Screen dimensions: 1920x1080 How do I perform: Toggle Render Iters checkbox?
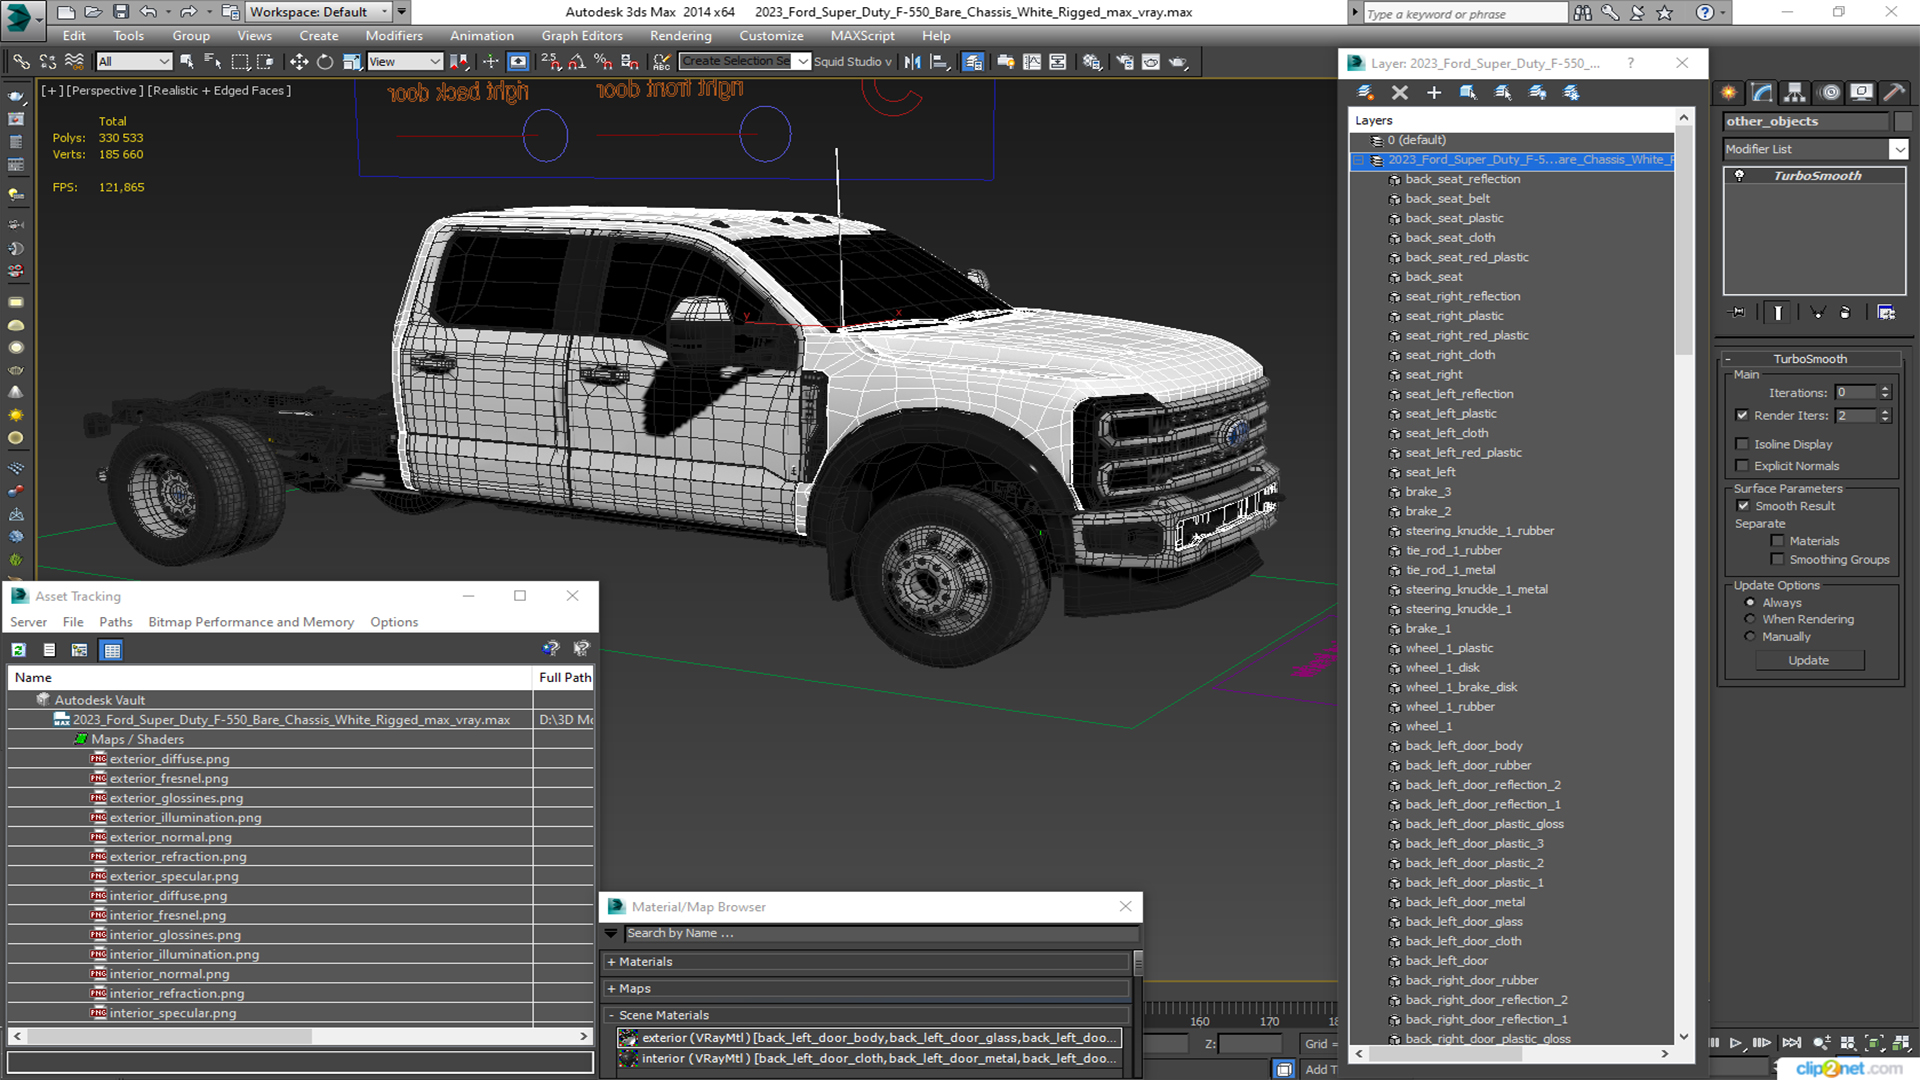point(1742,415)
